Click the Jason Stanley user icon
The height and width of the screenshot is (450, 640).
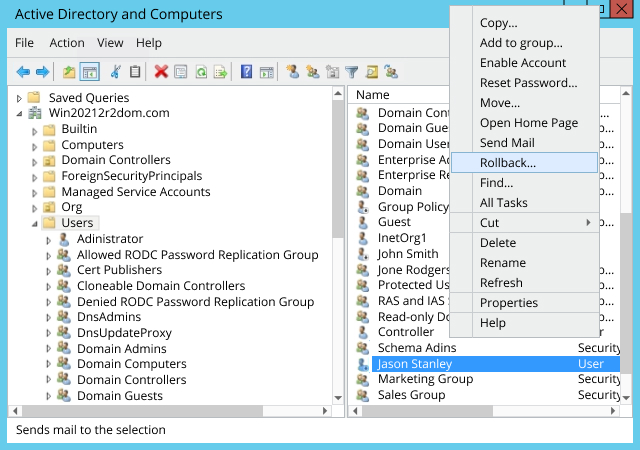coord(362,364)
